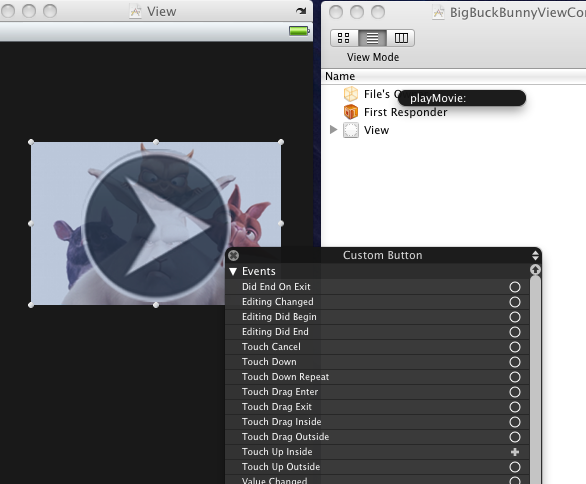The height and width of the screenshot is (484, 586).
Task: Click the top-left resize handle of the button
Action: point(31,142)
